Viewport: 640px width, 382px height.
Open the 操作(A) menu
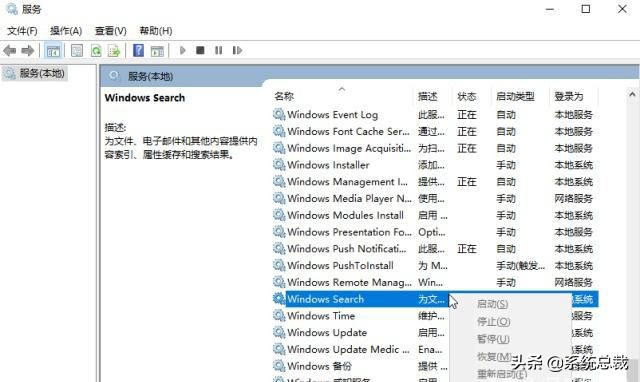pyautogui.click(x=66, y=31)
